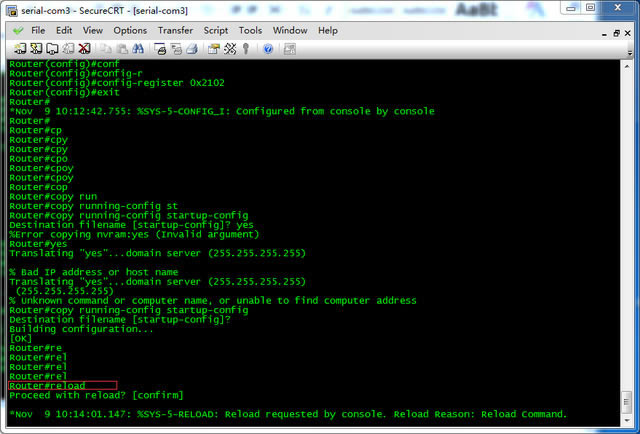Expand the toolbar overflow arrow
640x434 pixels.
pyautogui.click(x=630, y=53)
